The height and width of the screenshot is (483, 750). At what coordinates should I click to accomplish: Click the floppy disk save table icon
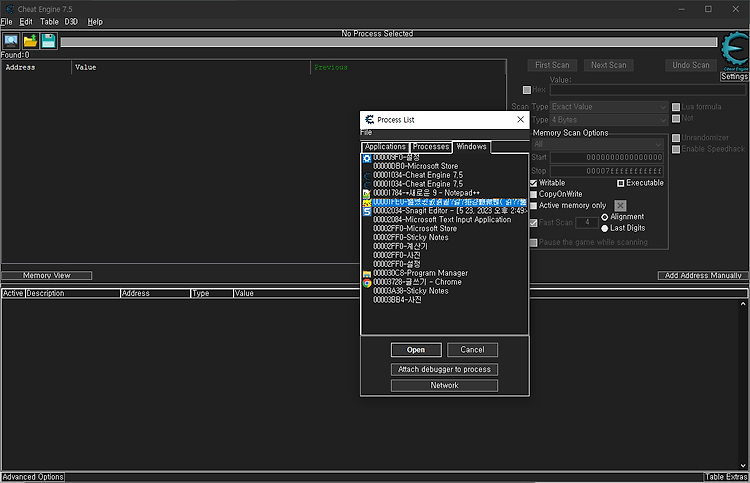click(48, 41)
